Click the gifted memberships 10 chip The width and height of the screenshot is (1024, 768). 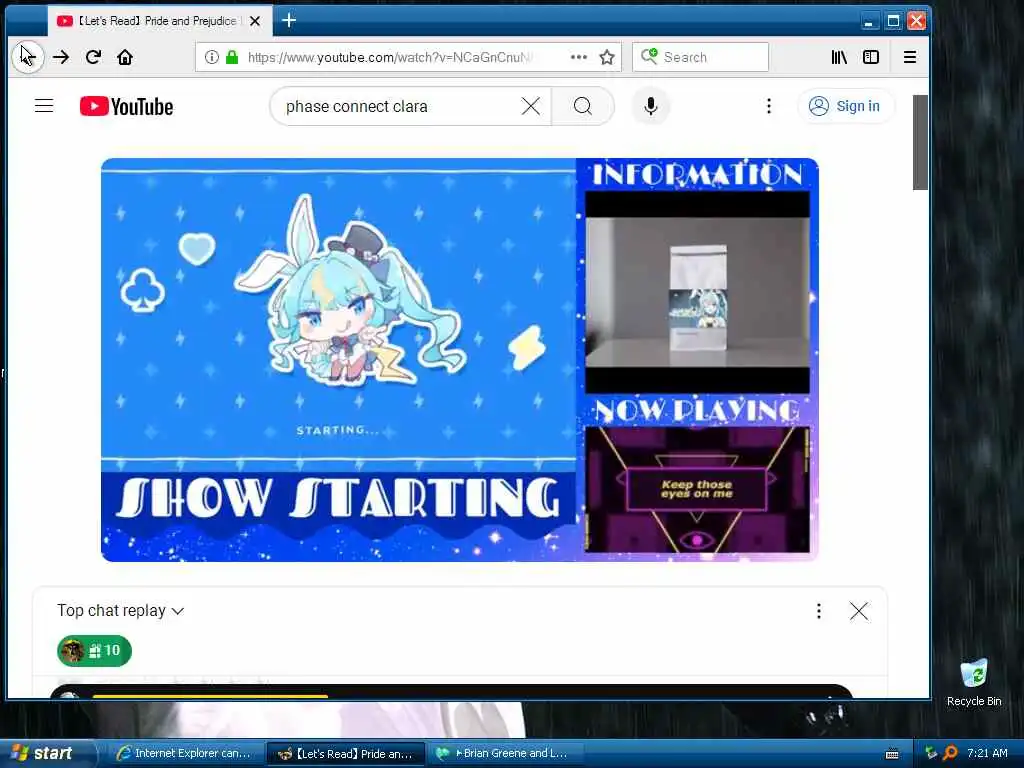95,651
